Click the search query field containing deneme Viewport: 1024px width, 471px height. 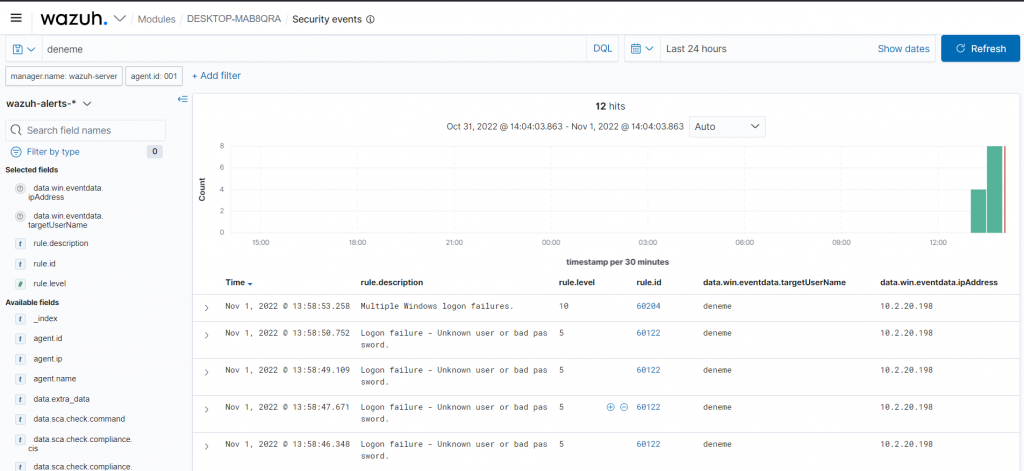pyautogui.click(x=314, y=49)
